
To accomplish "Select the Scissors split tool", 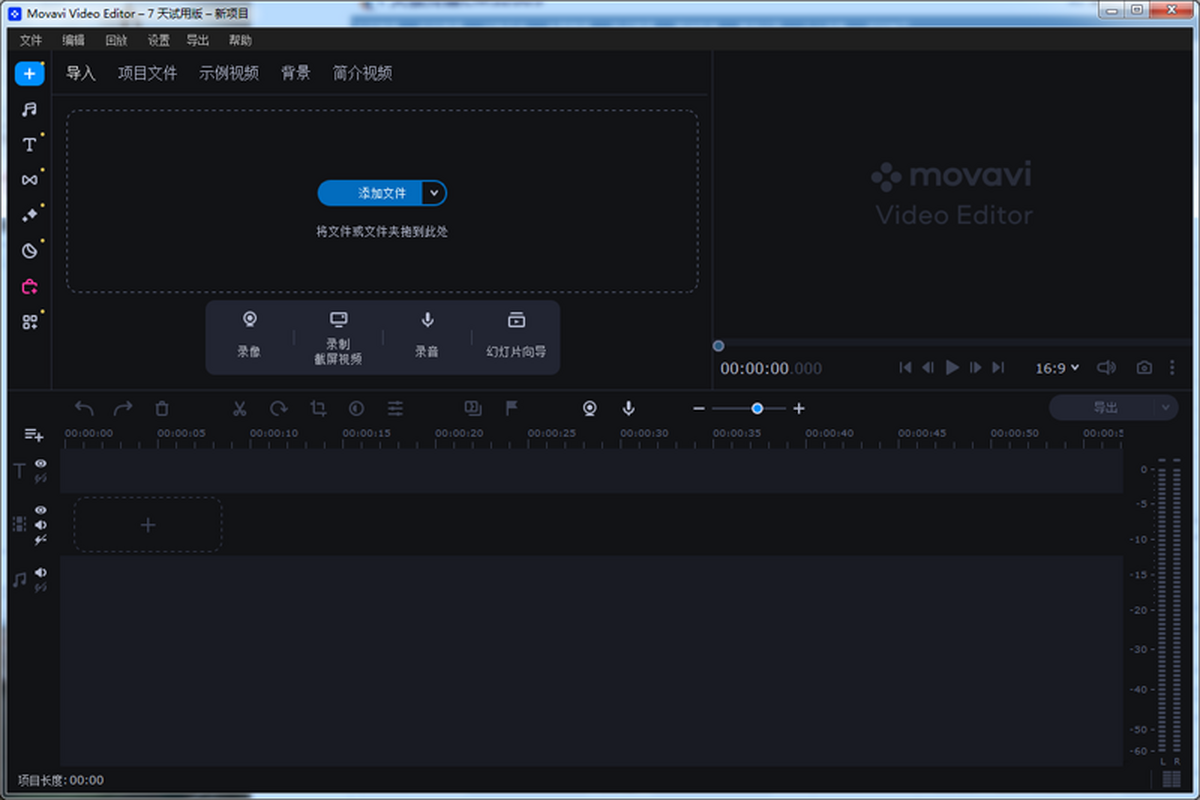I will 239,408.
